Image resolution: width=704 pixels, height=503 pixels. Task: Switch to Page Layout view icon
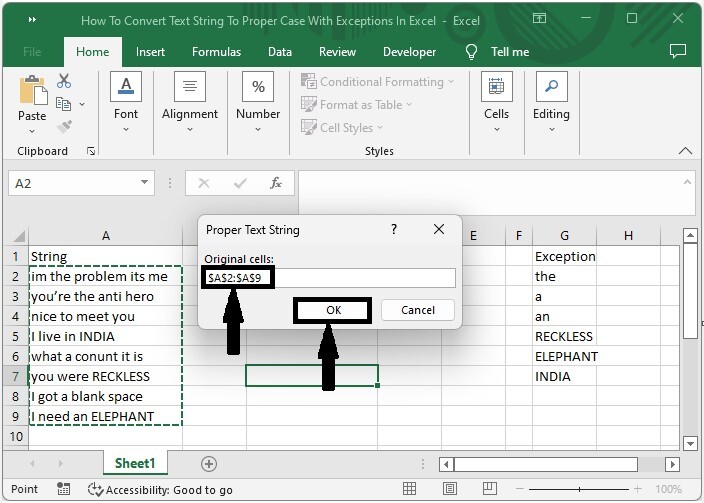pos(449,488)
